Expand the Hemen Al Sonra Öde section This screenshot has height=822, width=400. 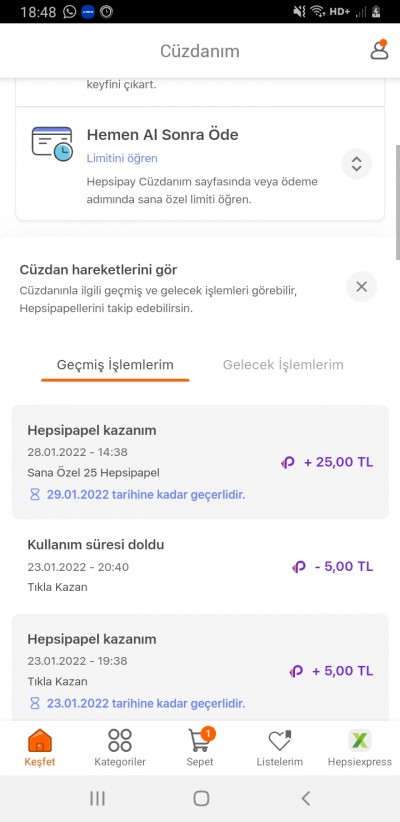356,164
